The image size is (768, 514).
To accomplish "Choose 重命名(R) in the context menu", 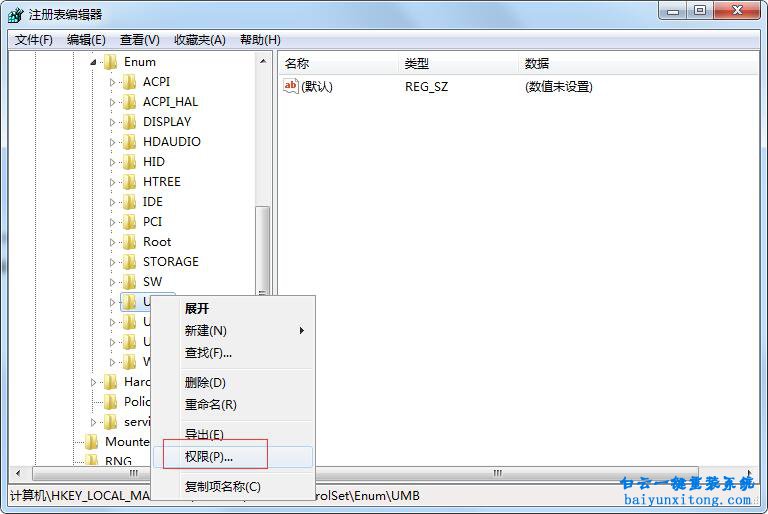I will [233, 405].
